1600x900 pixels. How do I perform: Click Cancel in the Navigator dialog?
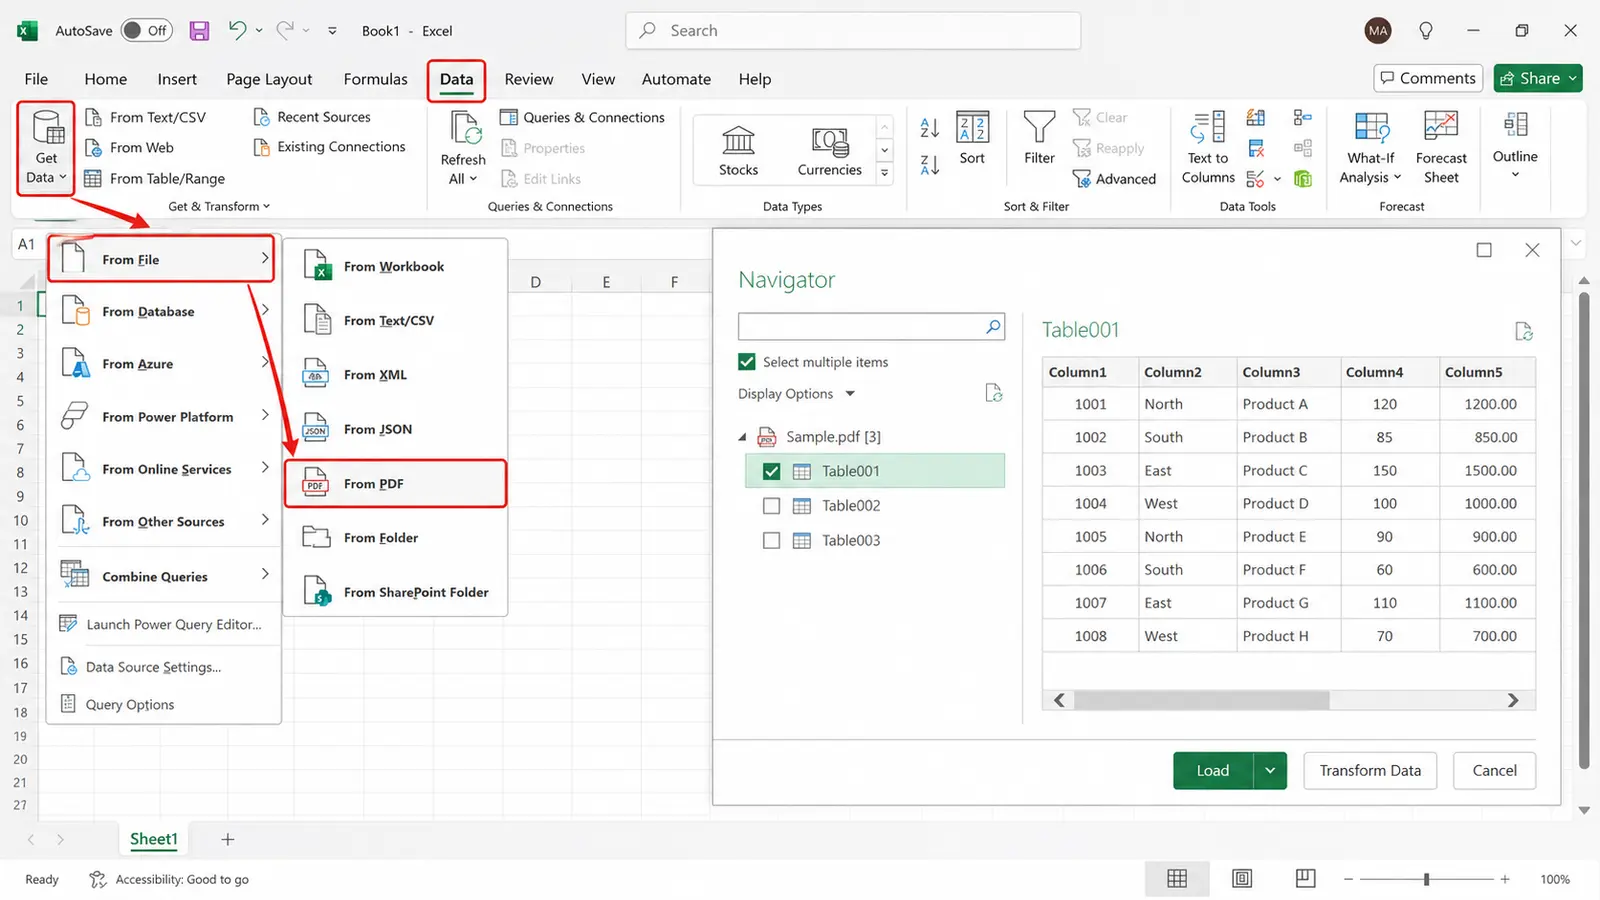1494,771
